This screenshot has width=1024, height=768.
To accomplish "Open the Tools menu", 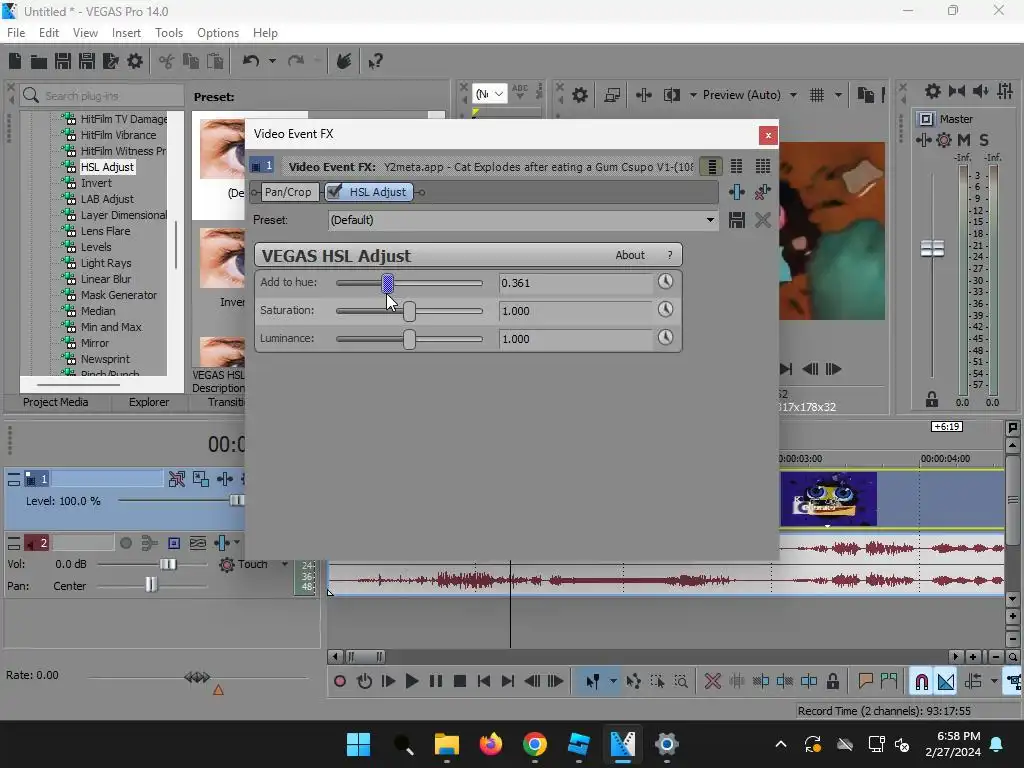I will tap(168, 33).
